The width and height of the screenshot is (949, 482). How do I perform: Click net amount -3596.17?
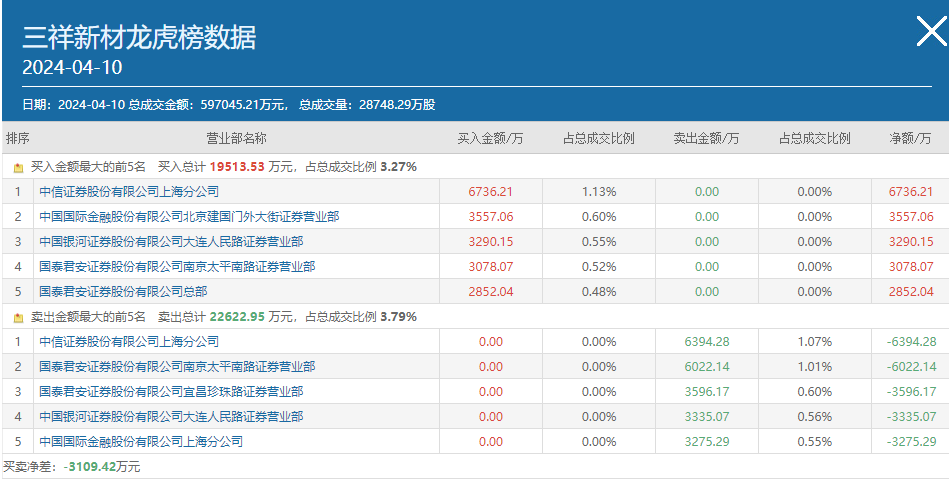(911, 392)
